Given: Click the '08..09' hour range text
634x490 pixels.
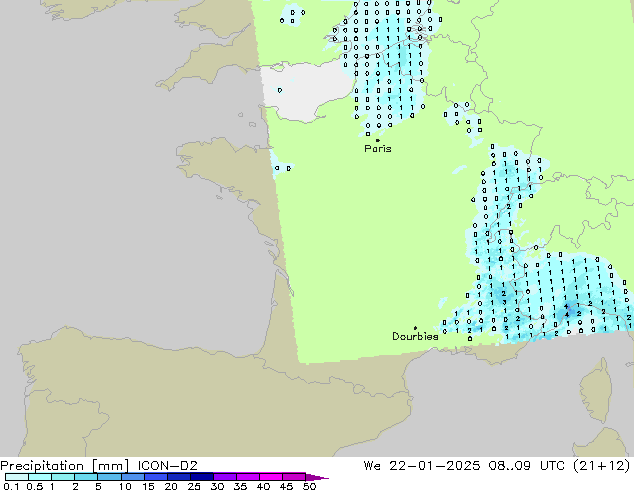Looking at the screenshot, I should pos(509,466).
